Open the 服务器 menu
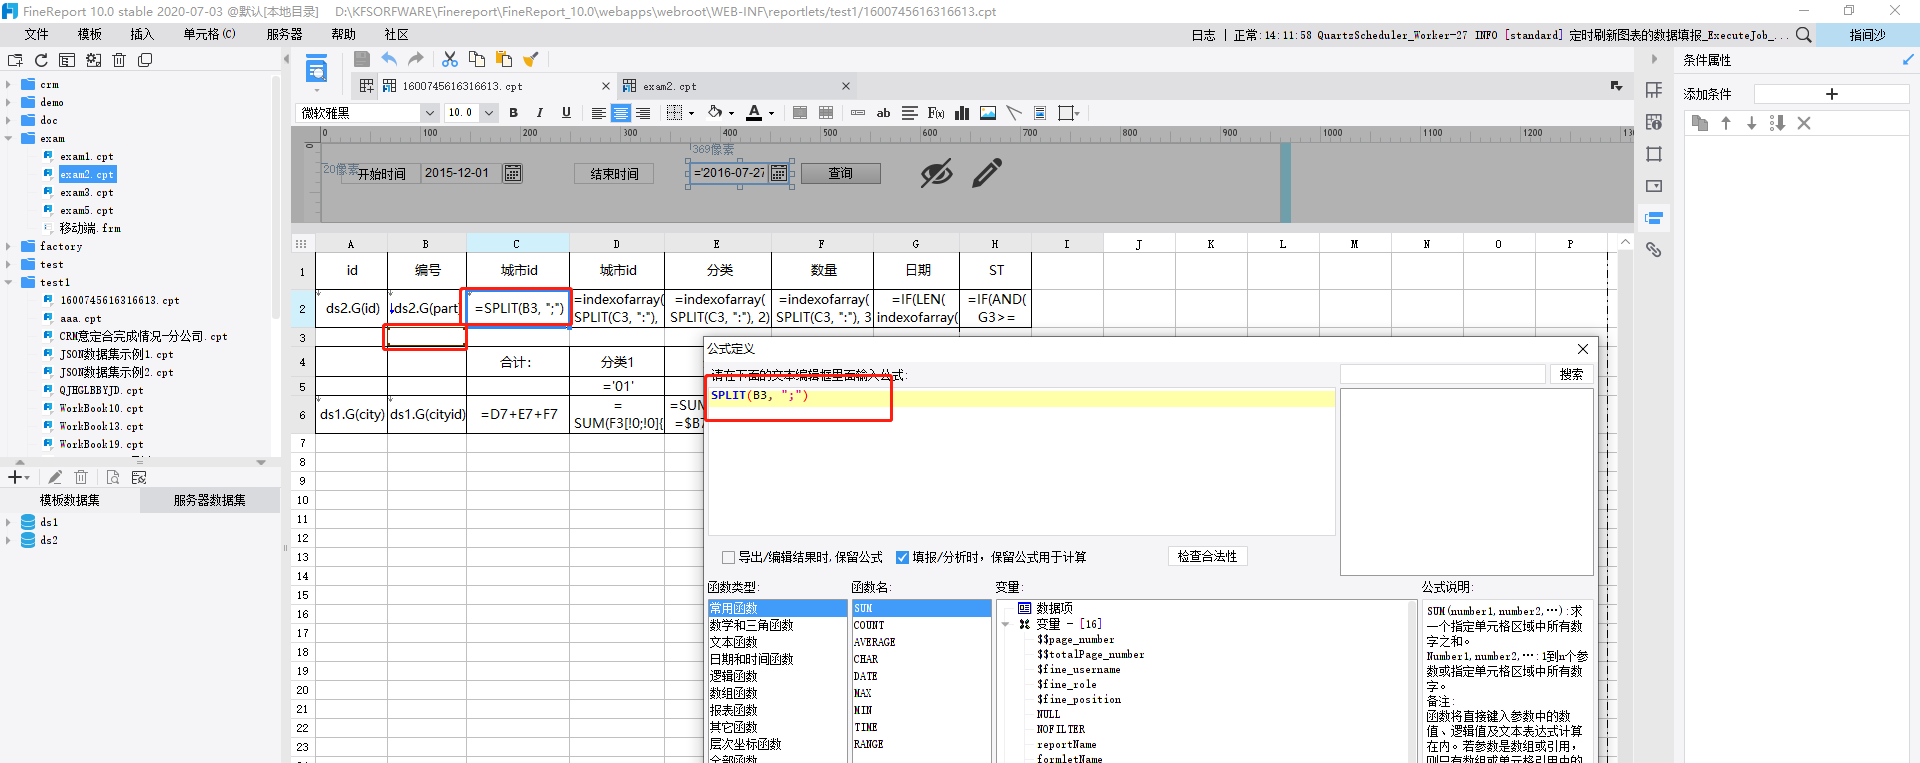The height and width of the screenshot is (763, 1920). point(284,34)
